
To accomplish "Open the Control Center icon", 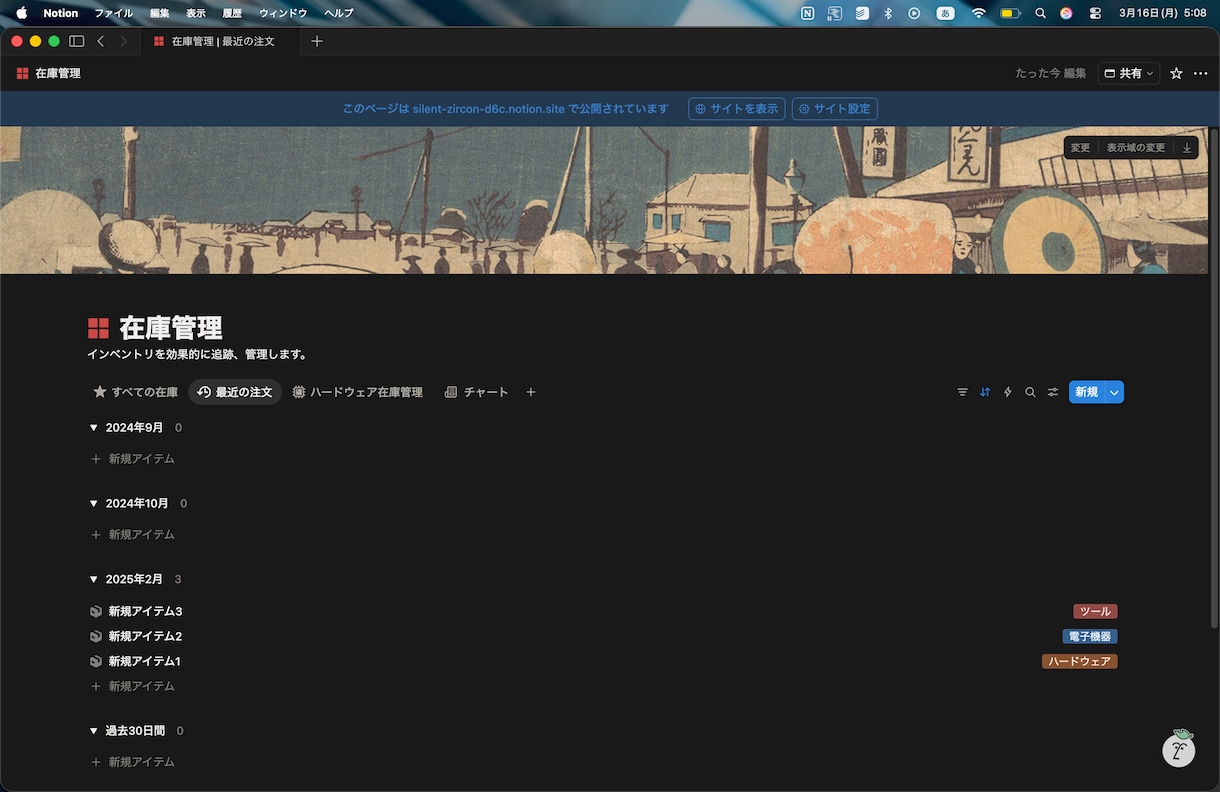I will coord(1095,13).
